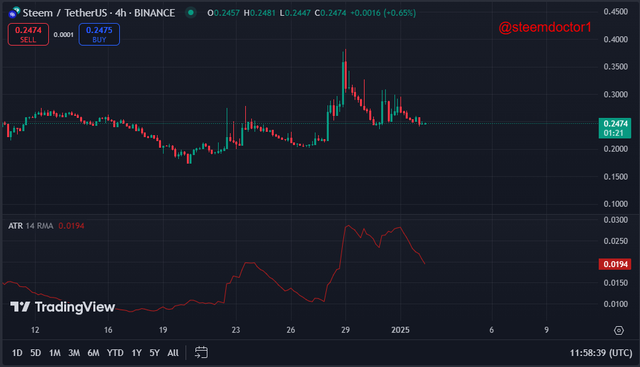640x367 pixels.
Task: Click the date label 9 on time axis
Action: click(547, 330)
